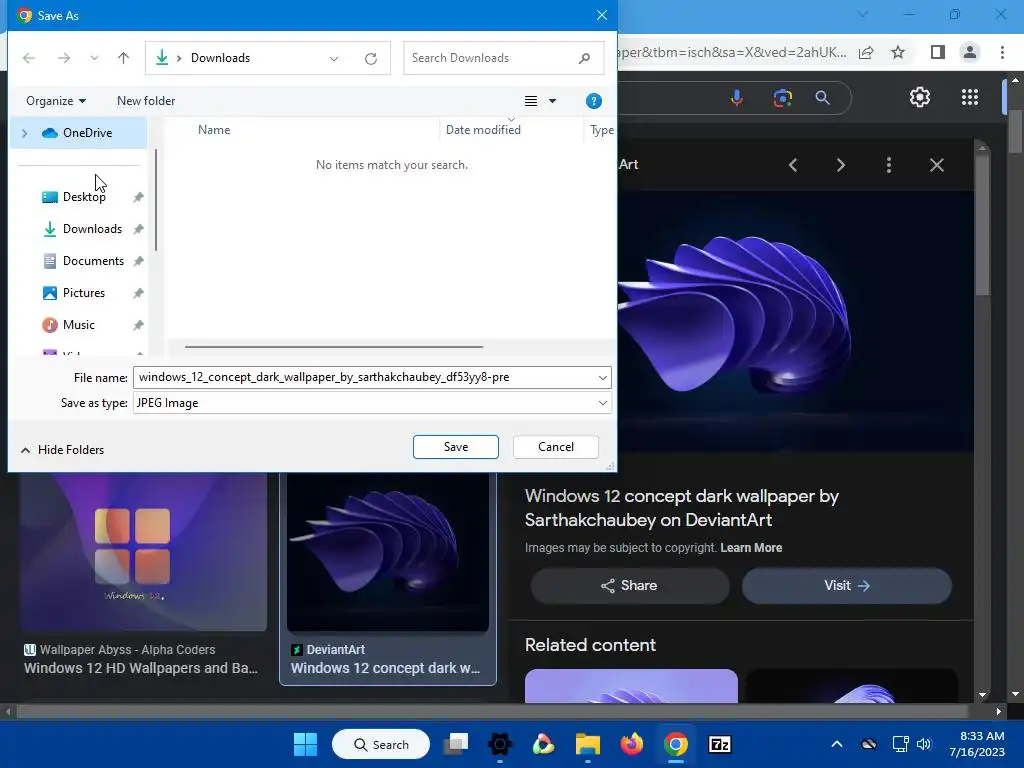Start Google voice search microphone
This screenshot has height=768, width=1024.
[x=737, y=98]
